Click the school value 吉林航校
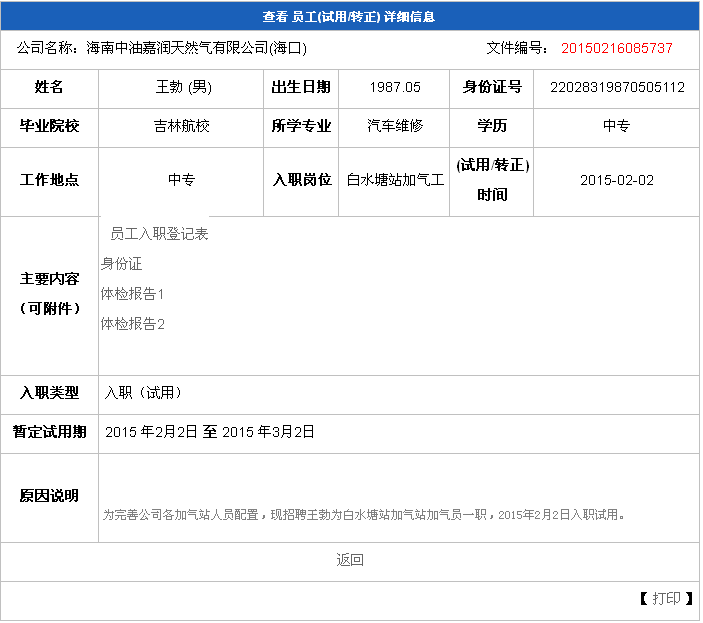703x623 pixels. (182, 126)
